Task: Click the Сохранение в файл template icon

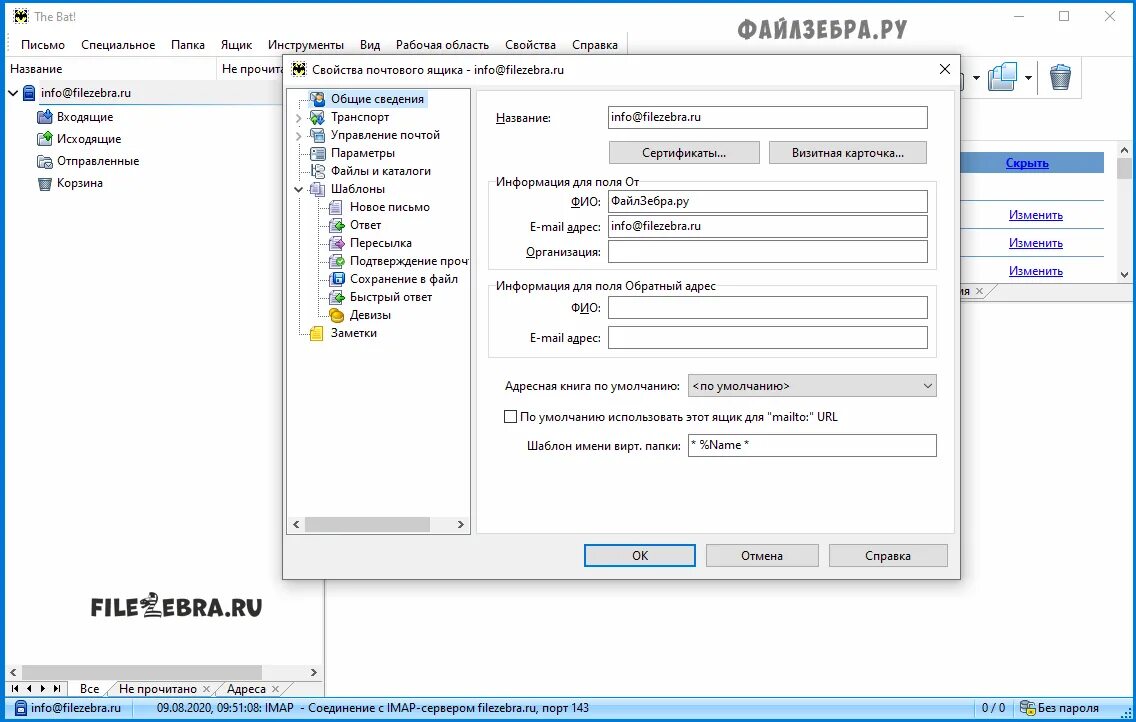Action: tap(336, 279)
